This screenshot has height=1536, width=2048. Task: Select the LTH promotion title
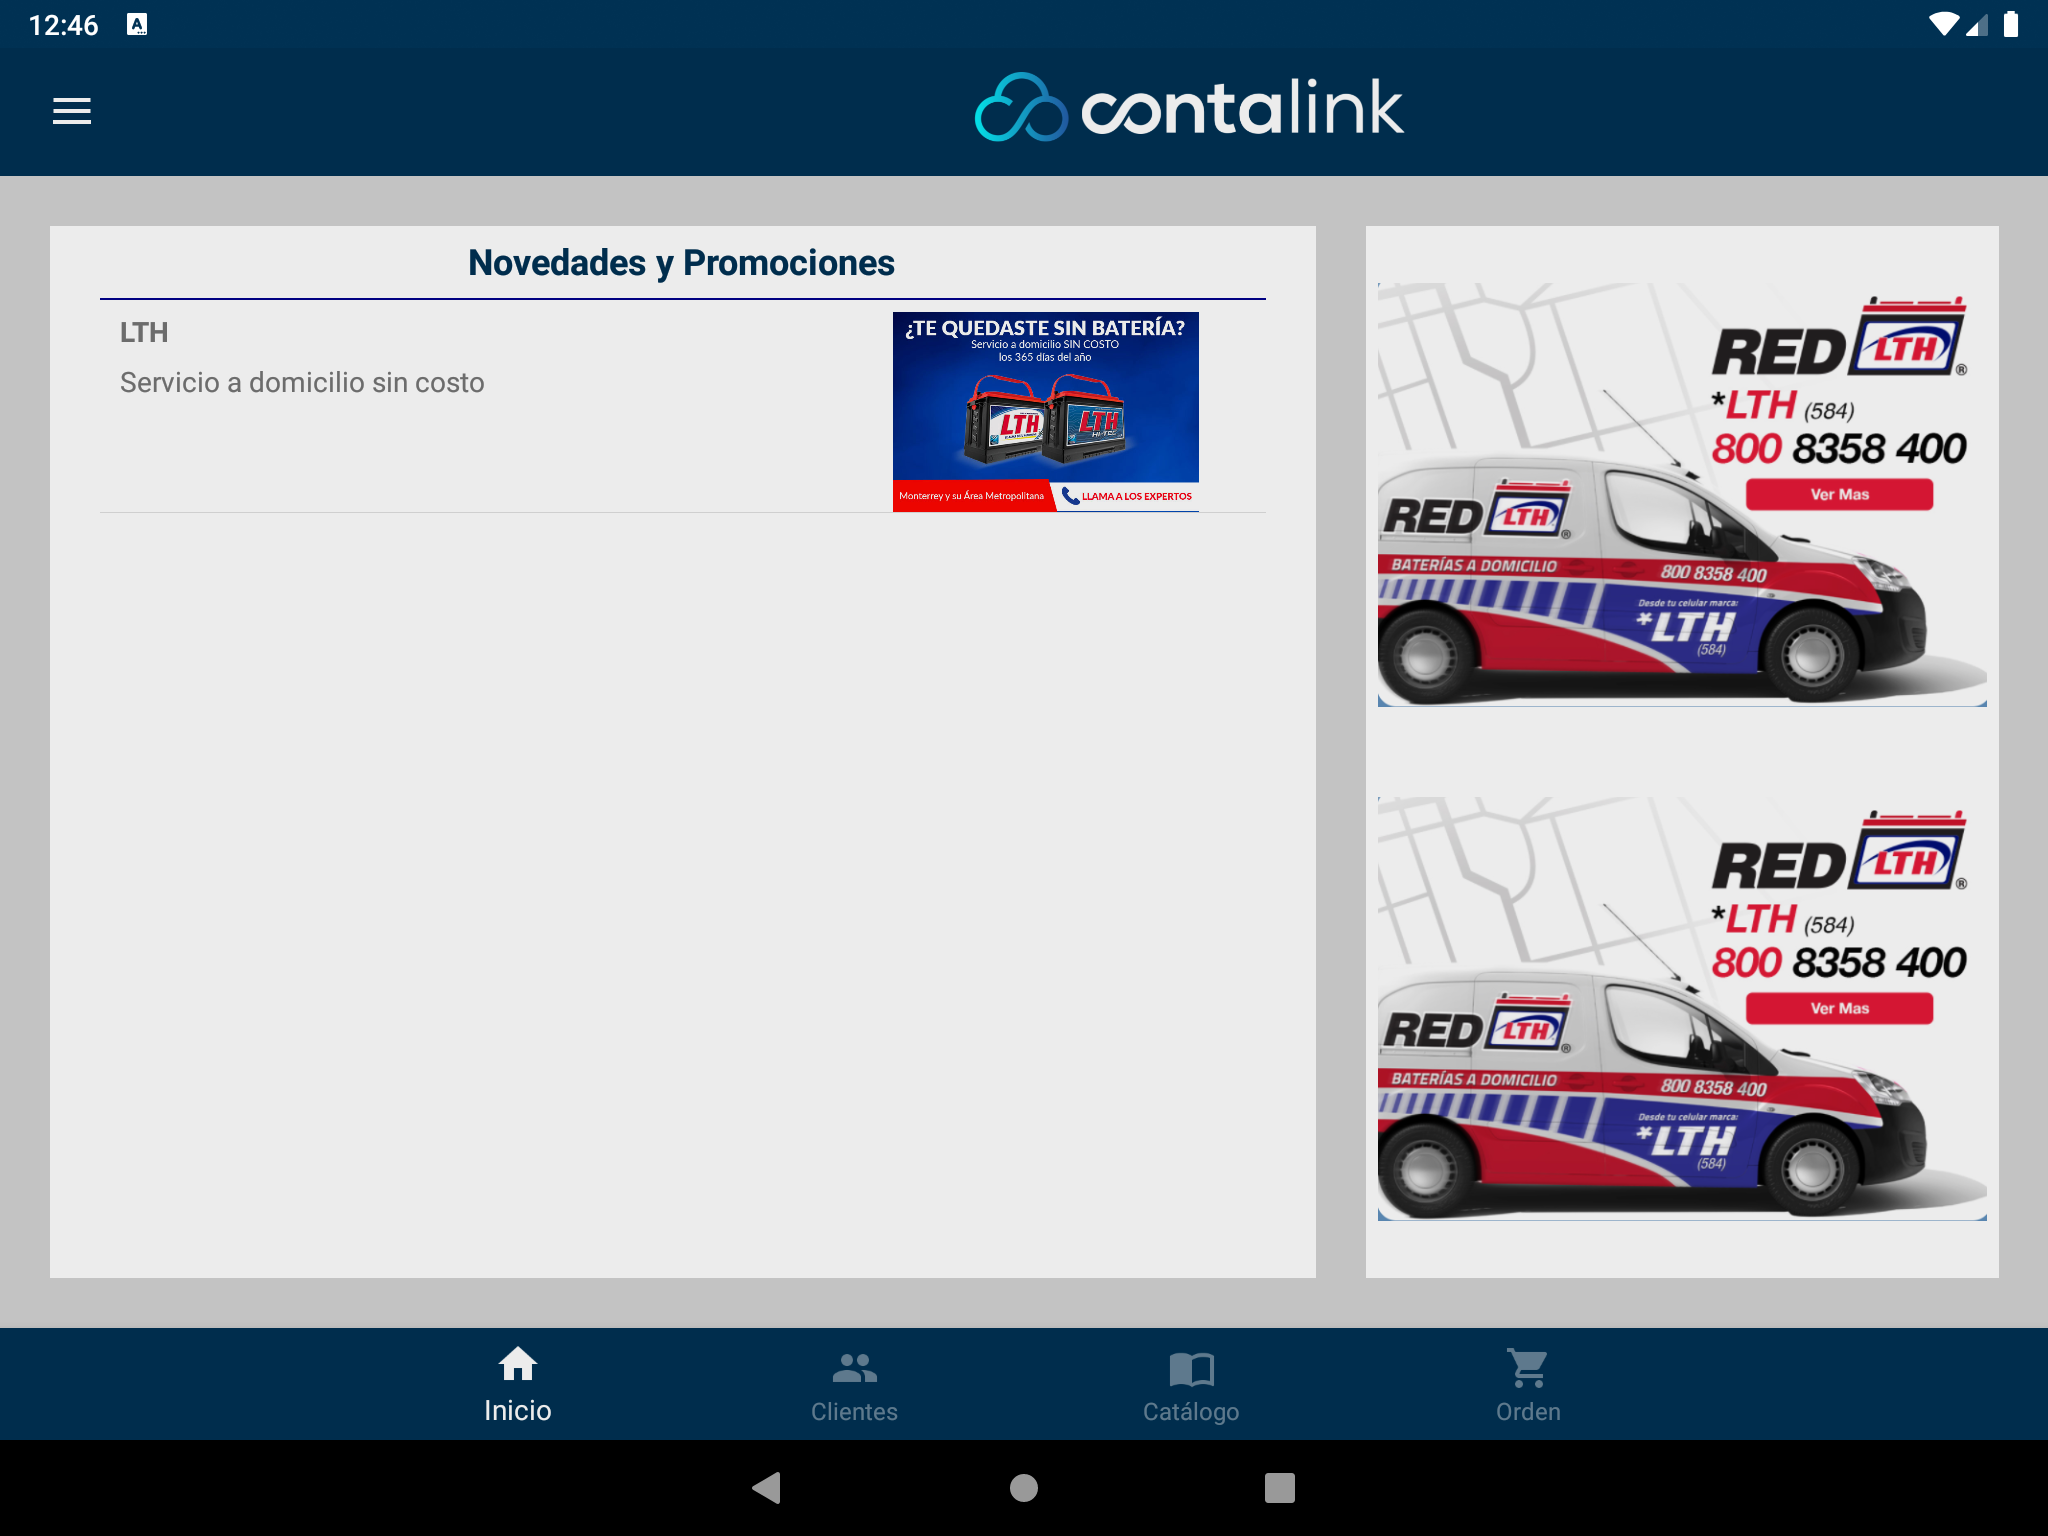(x=144, y=333)
